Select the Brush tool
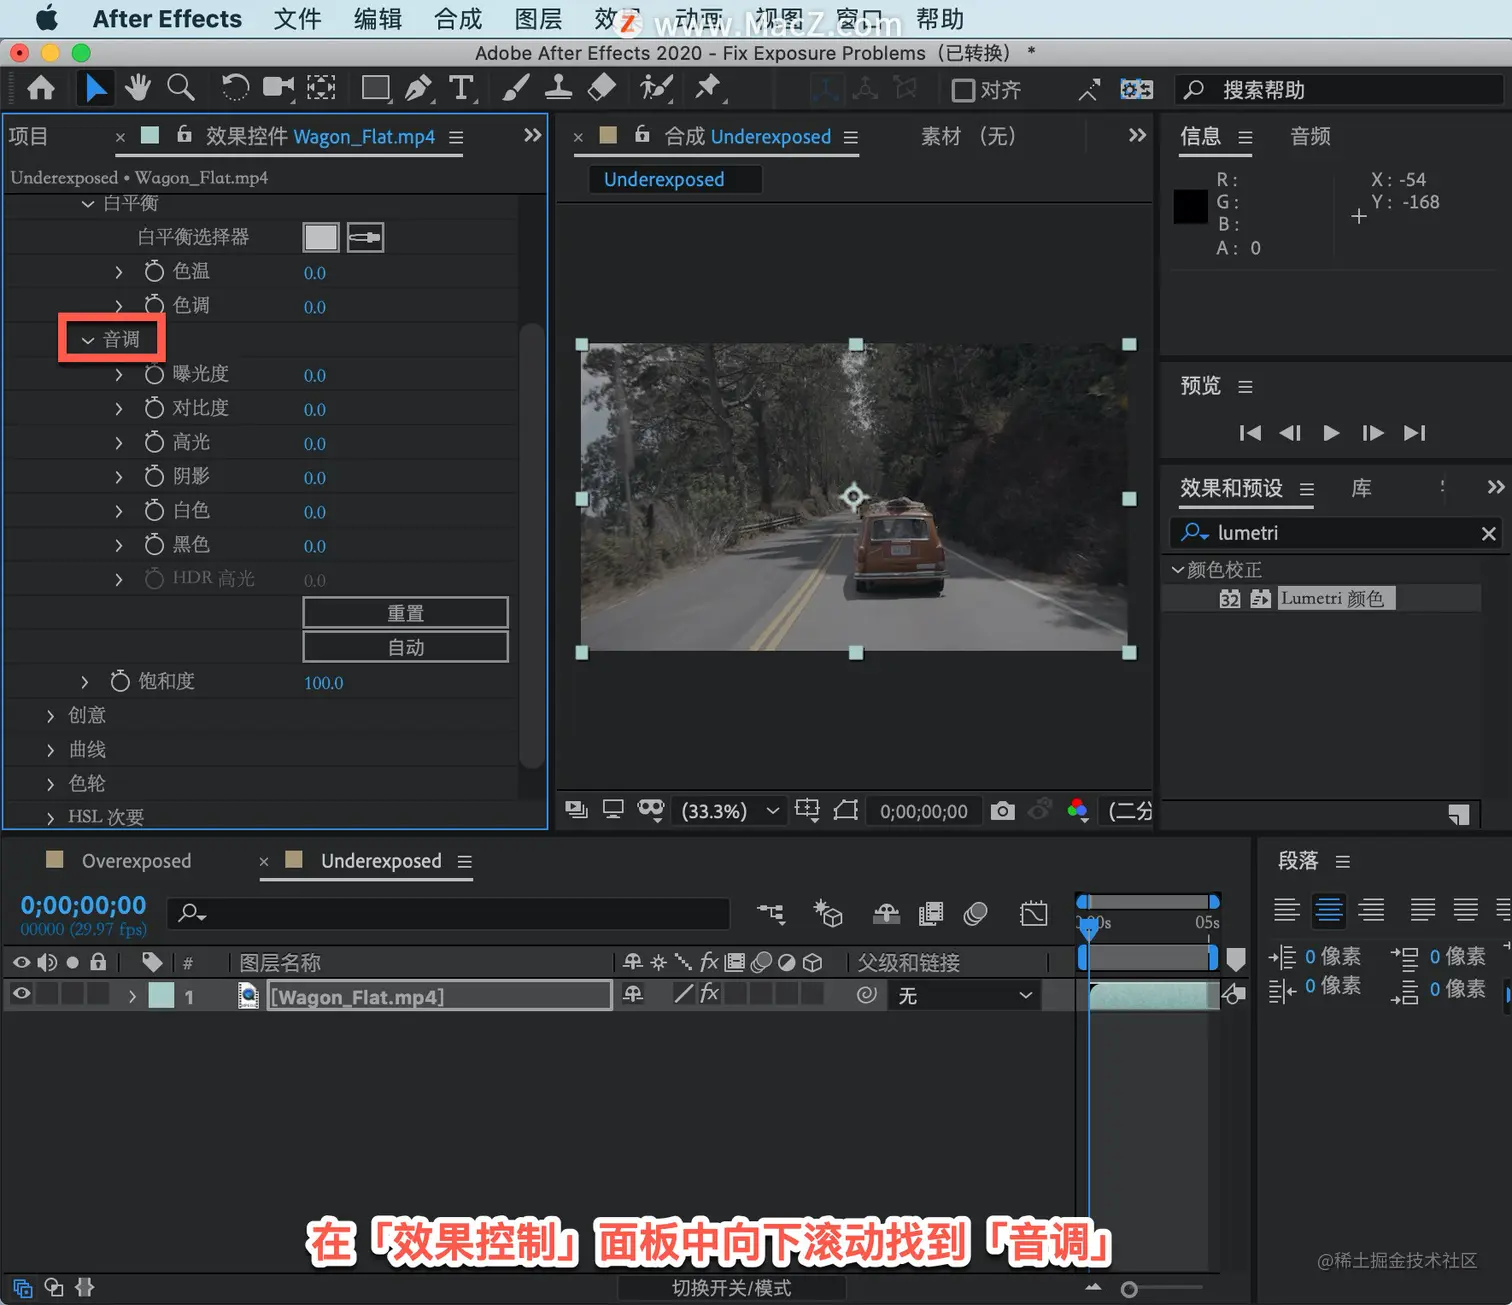The width and height of the screenshot is (1512, 1305). [515, 88]
